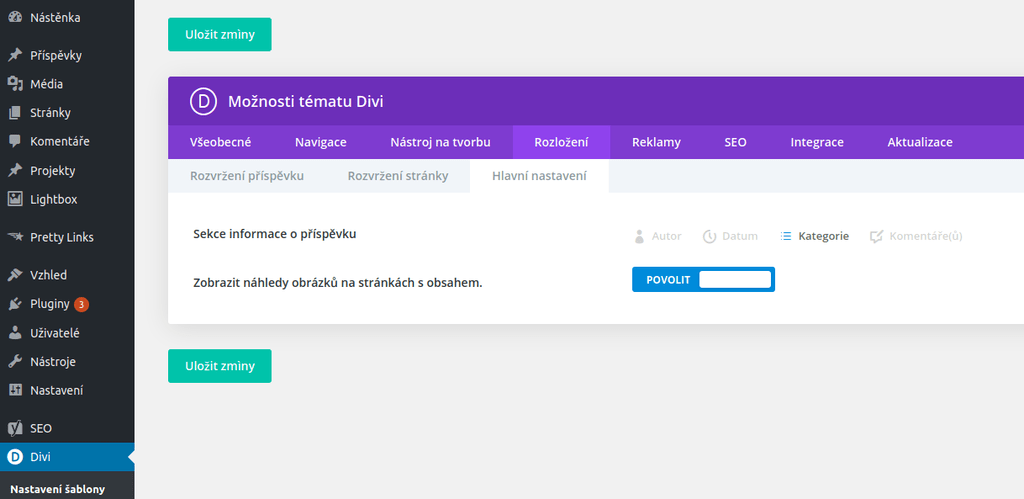The height and width of the screenshot is (499, 1024).
Task: Open the Reklamy tab
Action: tap(656, 142)
